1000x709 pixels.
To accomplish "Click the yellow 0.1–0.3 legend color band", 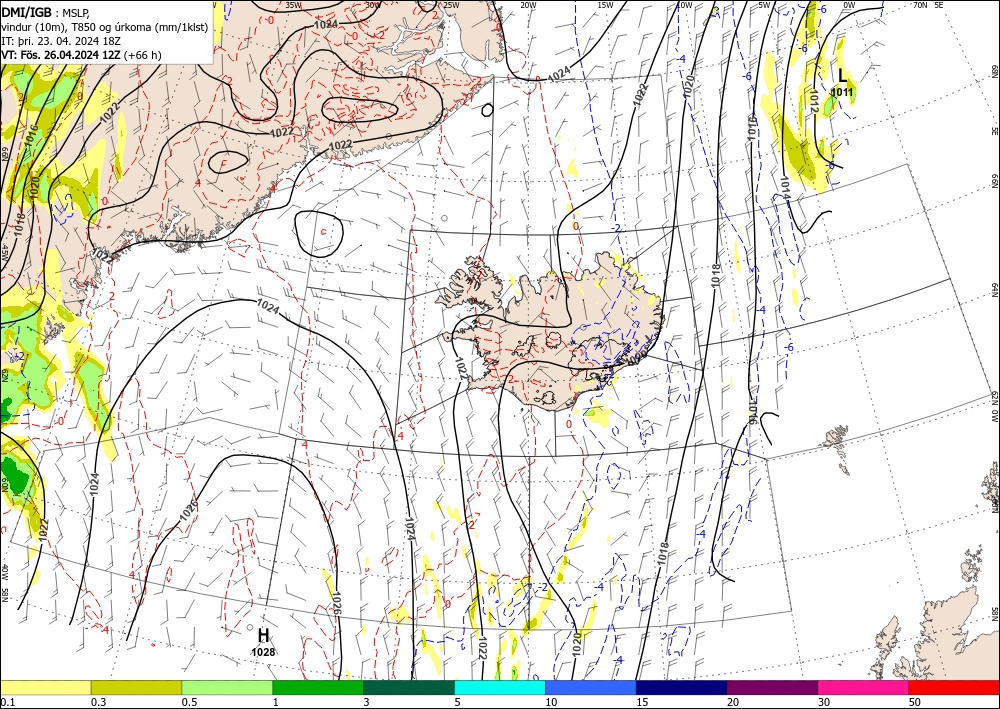I will pyautogui.click(x=45, y=687).
